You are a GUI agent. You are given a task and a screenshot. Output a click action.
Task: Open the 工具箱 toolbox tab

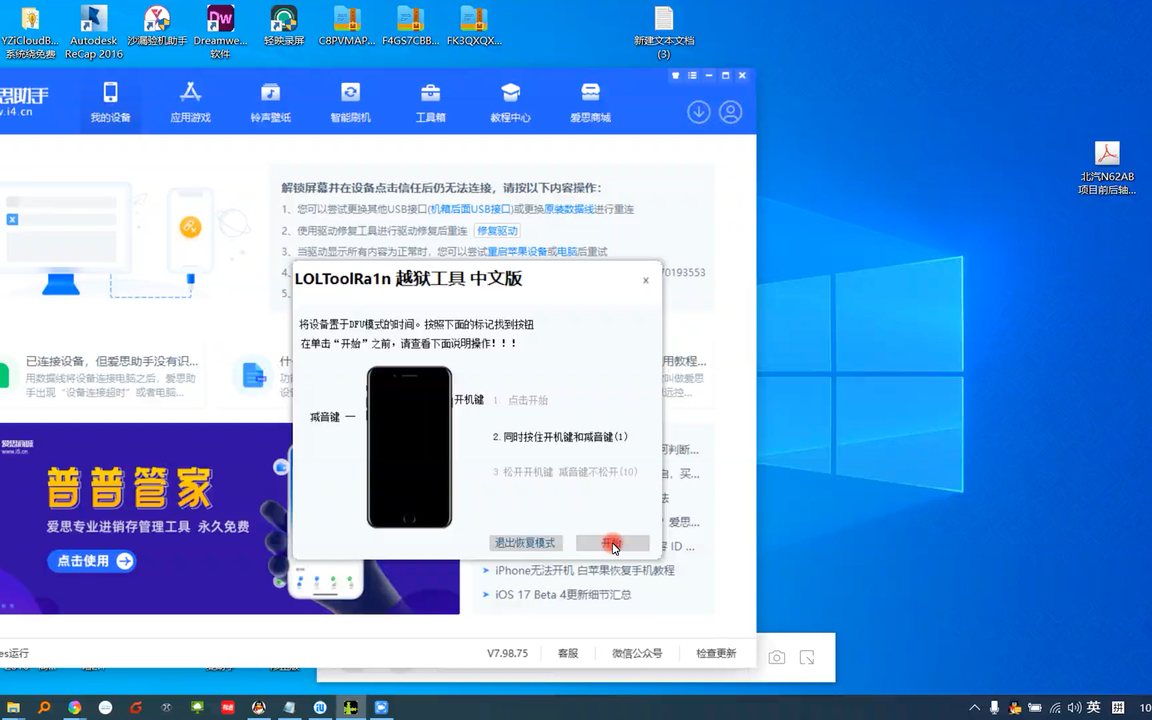click(431, 102)
